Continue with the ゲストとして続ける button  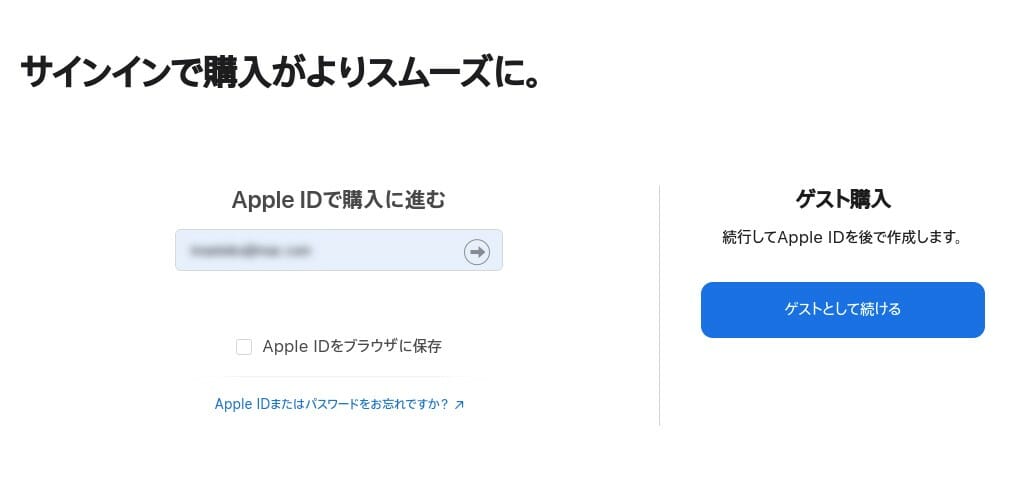click(x=842, y=310)
